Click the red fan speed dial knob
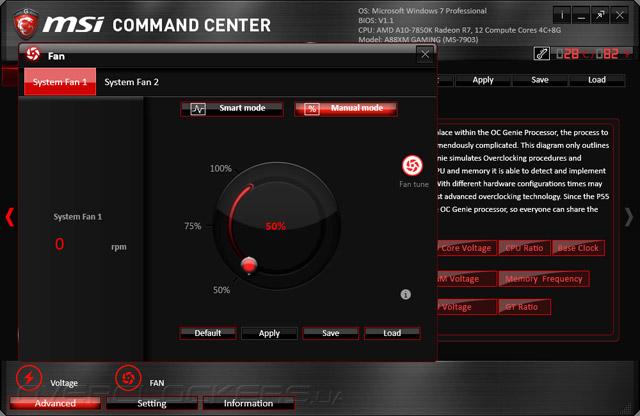640x416 pixels. pyautogui.click(x=249, y=265)
